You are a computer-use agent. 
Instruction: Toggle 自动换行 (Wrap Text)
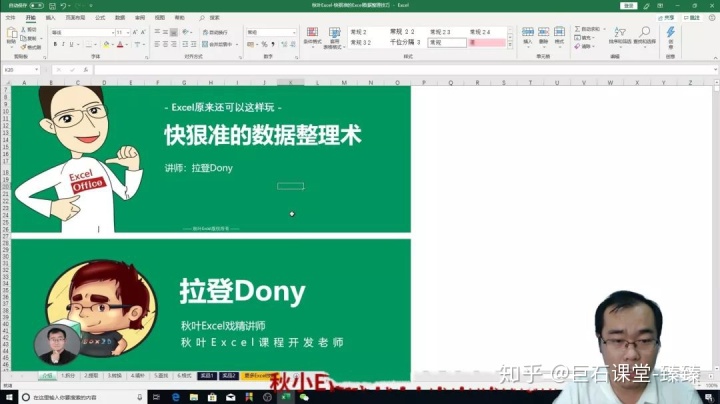coord(215,33)
